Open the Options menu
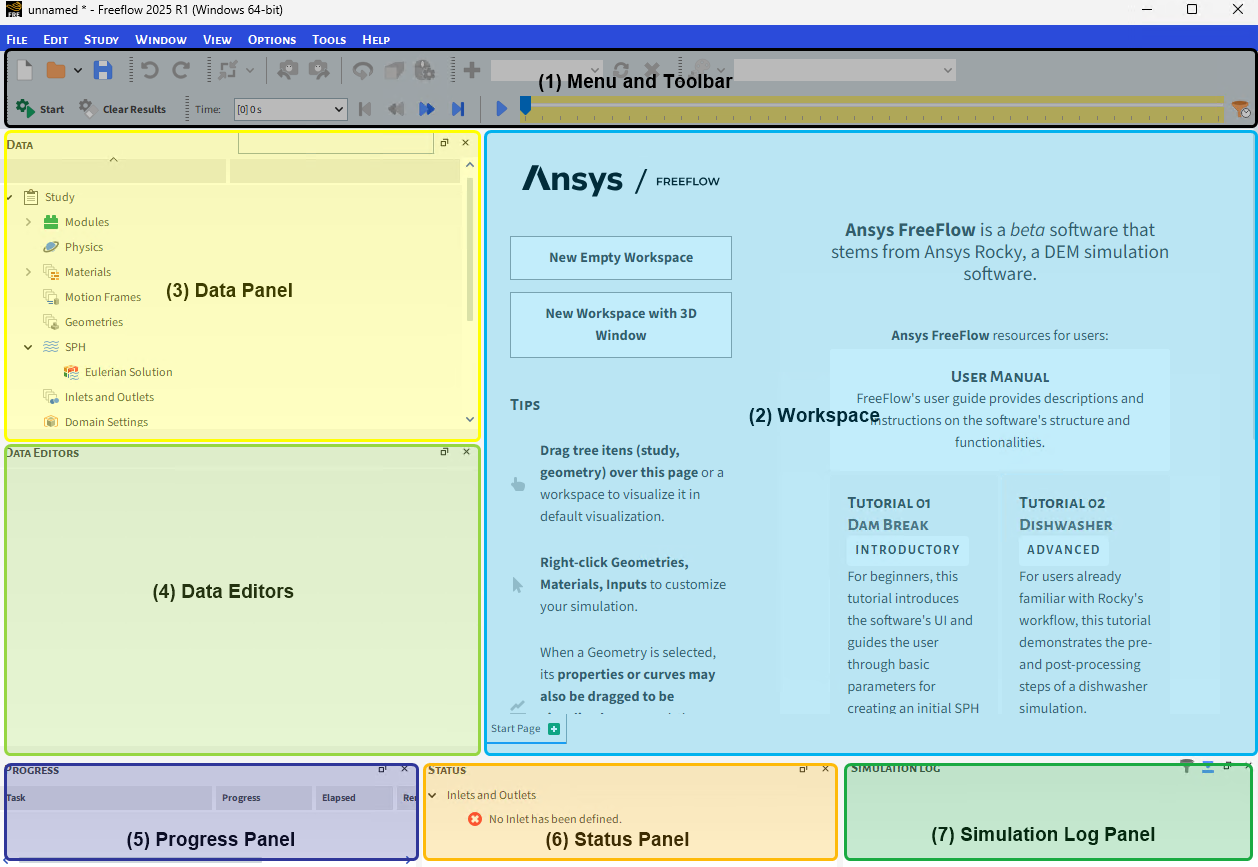 (272, 39)
